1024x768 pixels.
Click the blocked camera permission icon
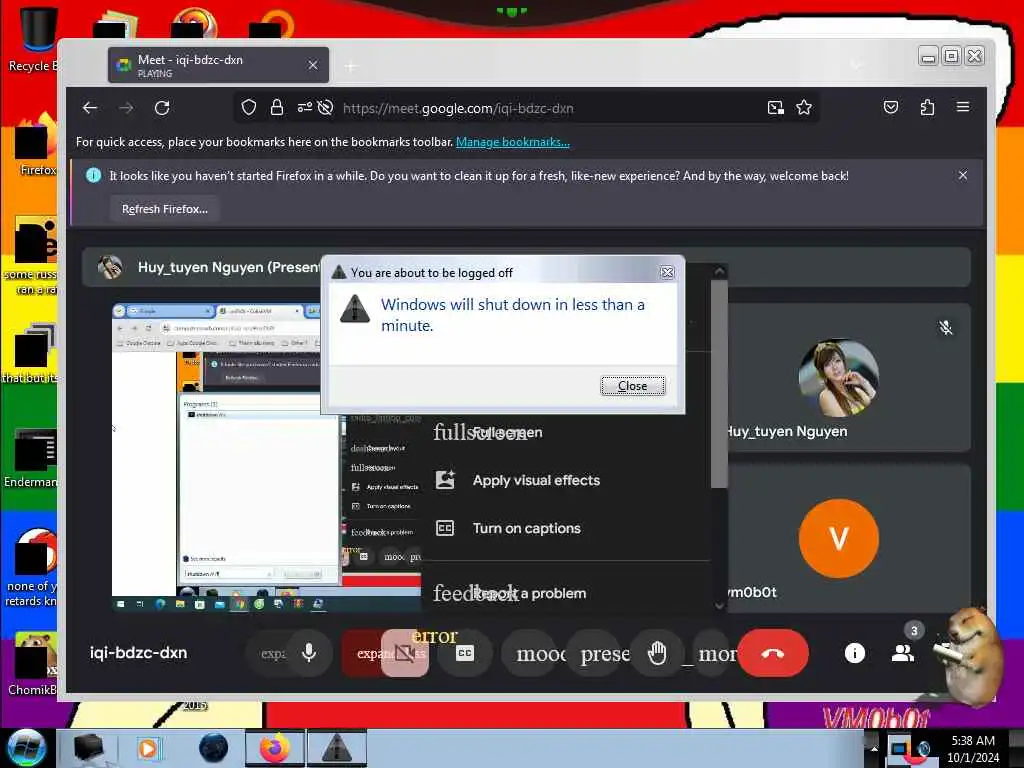(x=325, y=108)
